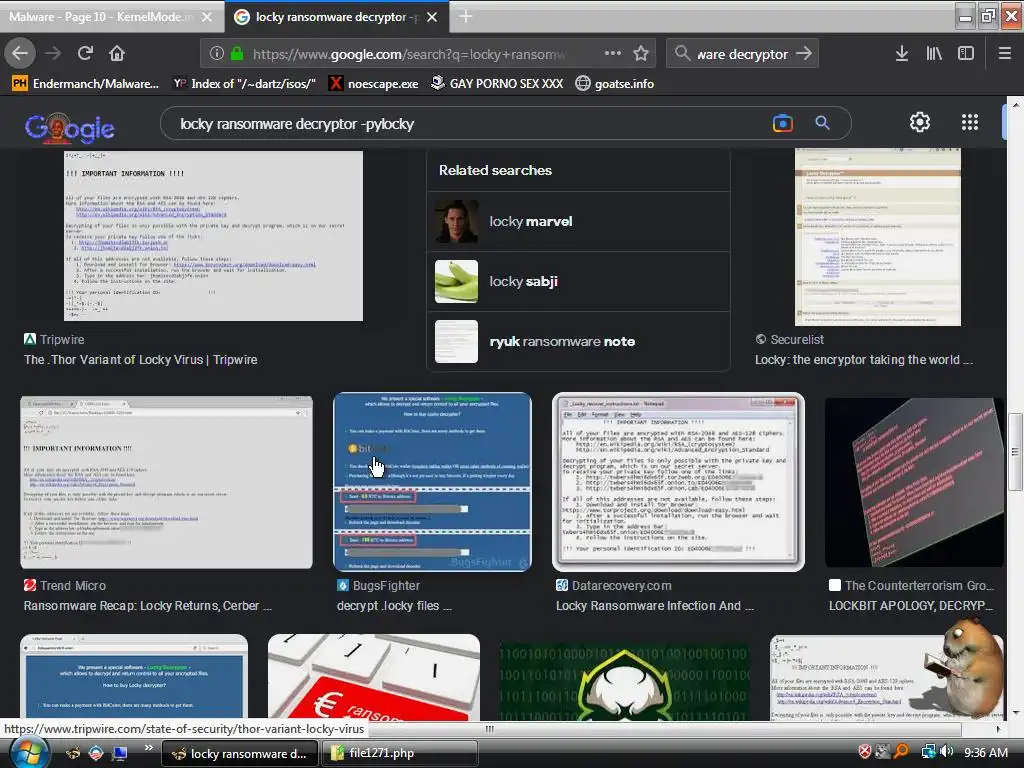The width and height of the screenshot is (1024, 768).
Task: Switch to locky ransomware taskbar button
Action: click(x=239, y=753)
